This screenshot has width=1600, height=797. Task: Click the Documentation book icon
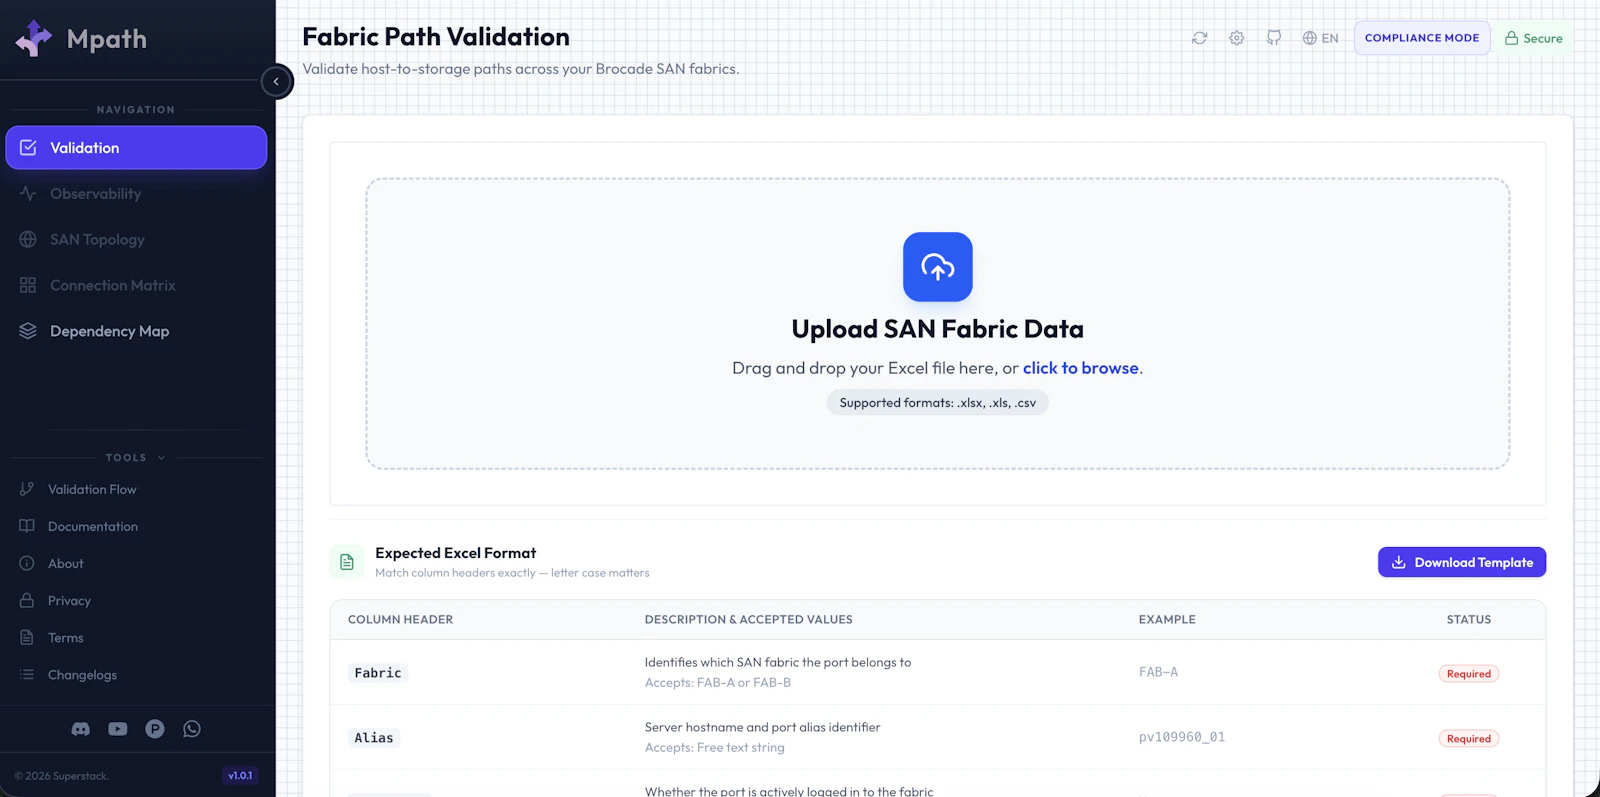27,526
